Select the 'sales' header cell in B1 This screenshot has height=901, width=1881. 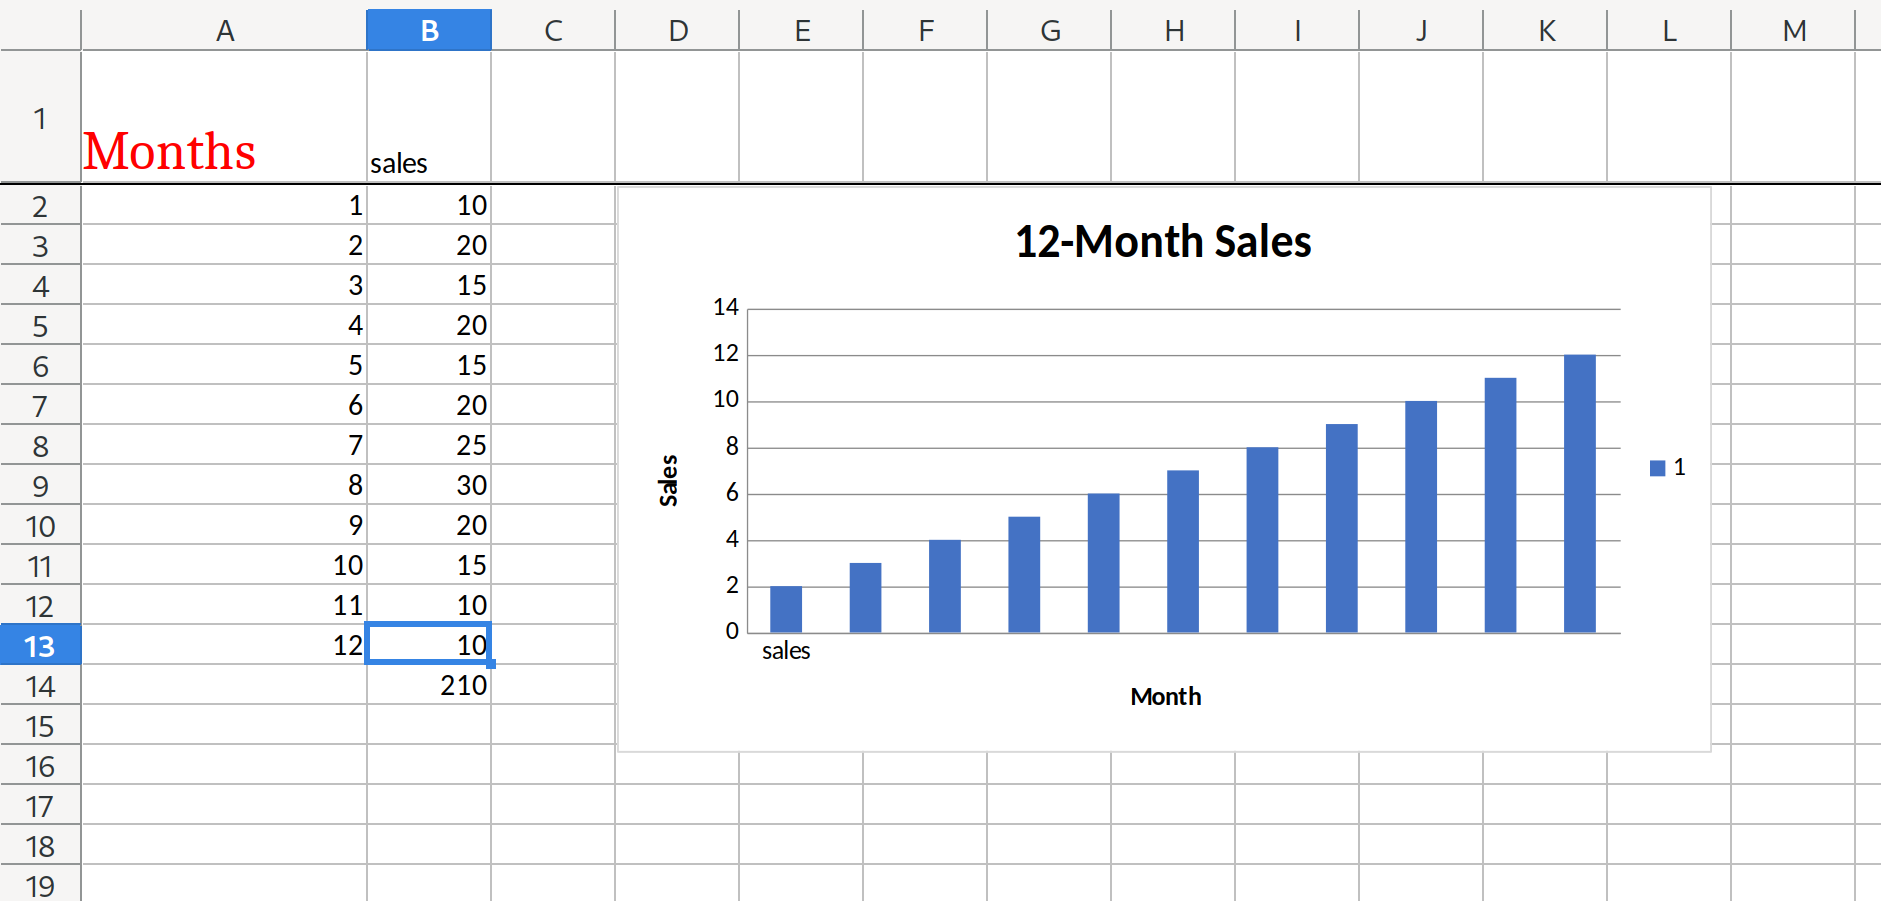(x=399, y=163)
